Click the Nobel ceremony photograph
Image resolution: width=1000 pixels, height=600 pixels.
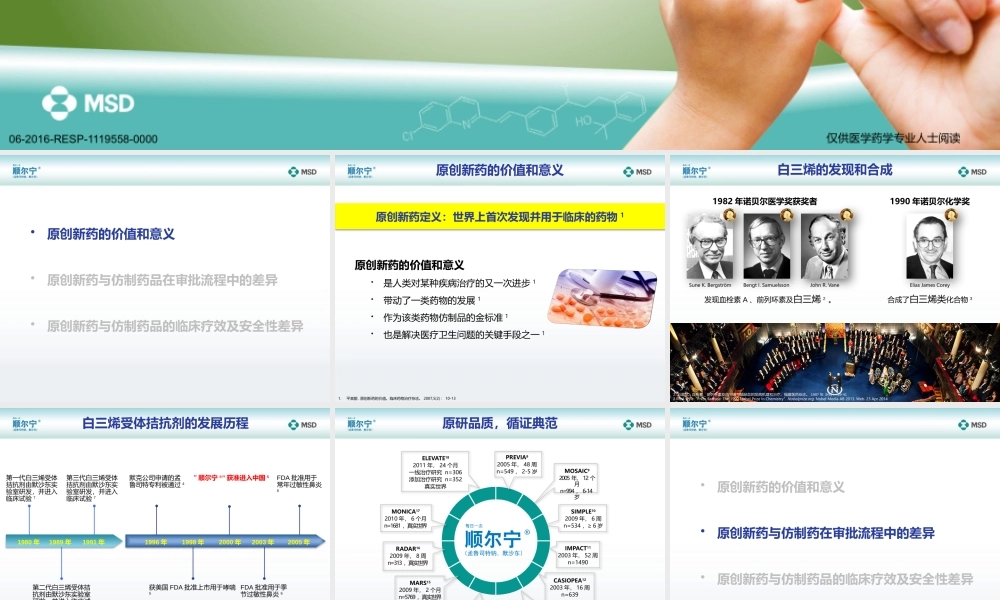pyautogui.click(x=833, y=360)
